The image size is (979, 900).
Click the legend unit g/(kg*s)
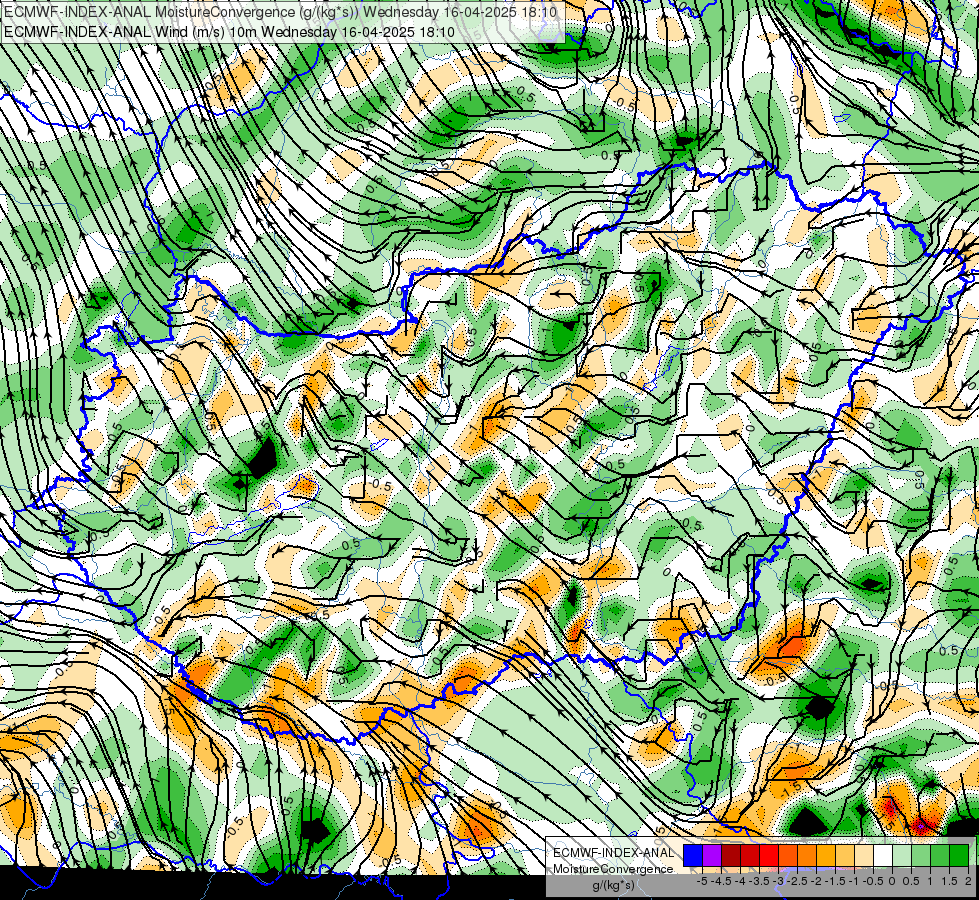613,886
